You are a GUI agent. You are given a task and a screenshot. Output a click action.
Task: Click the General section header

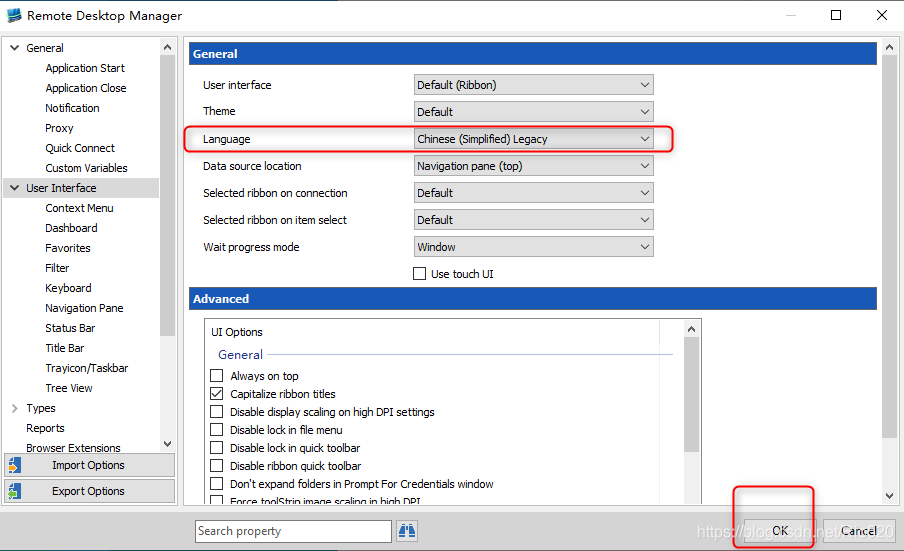tap(533, 54)
